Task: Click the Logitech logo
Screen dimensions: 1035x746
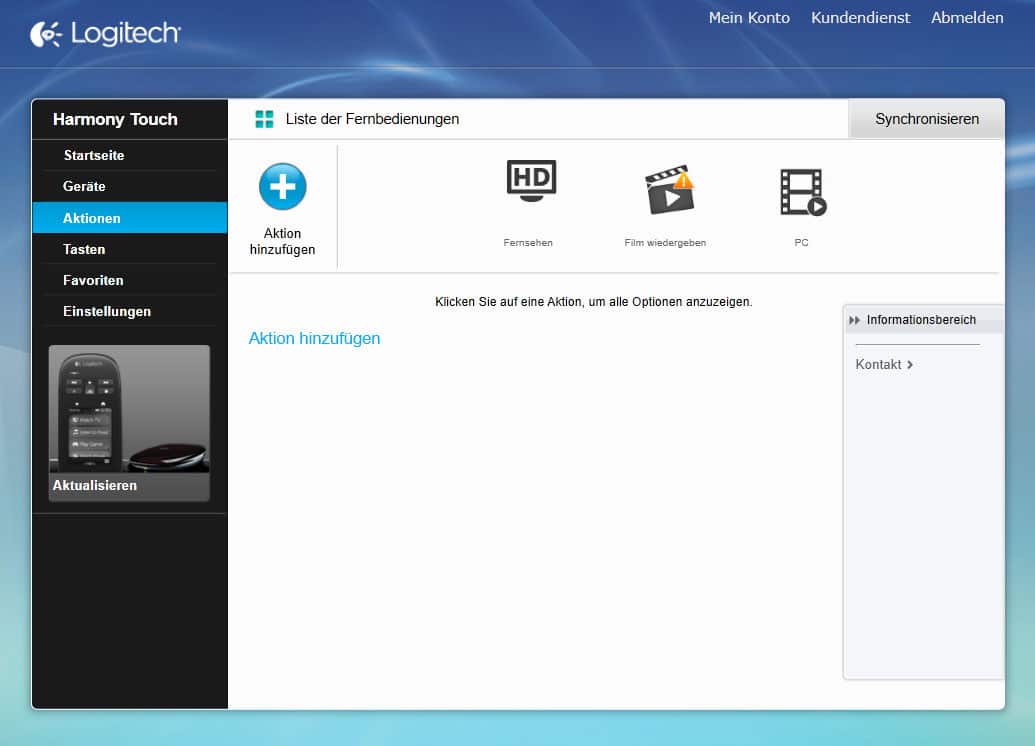Action: pos(106,34)
